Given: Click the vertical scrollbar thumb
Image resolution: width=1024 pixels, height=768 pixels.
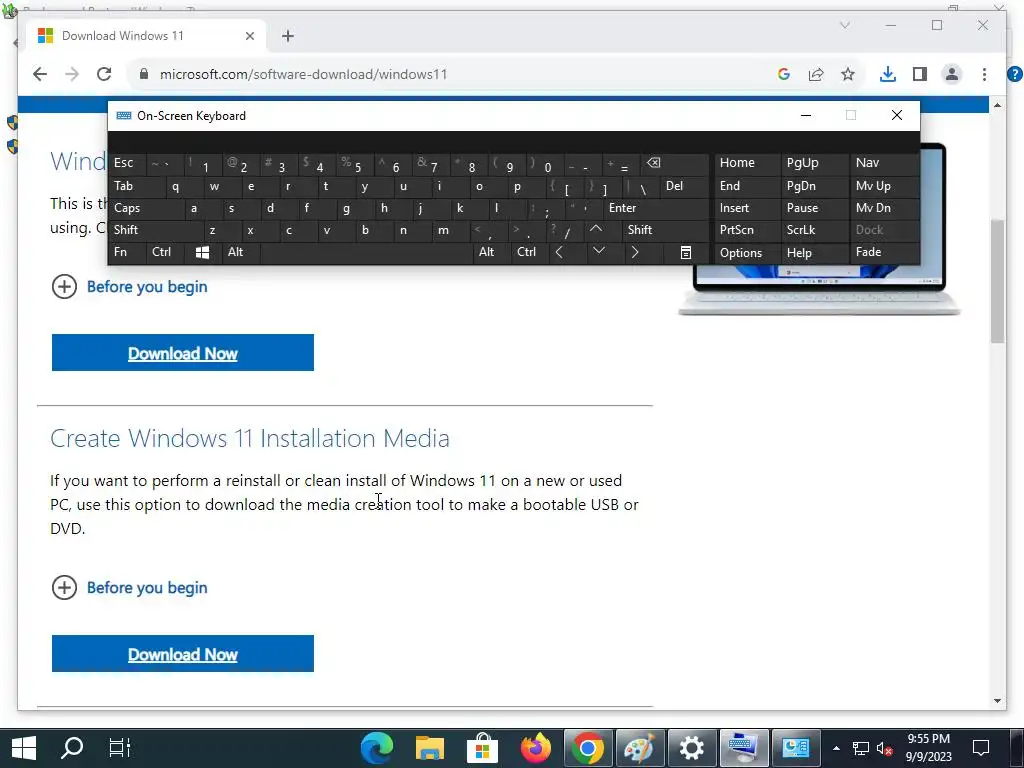Looking at the screenshot, I should click(997, 281).
